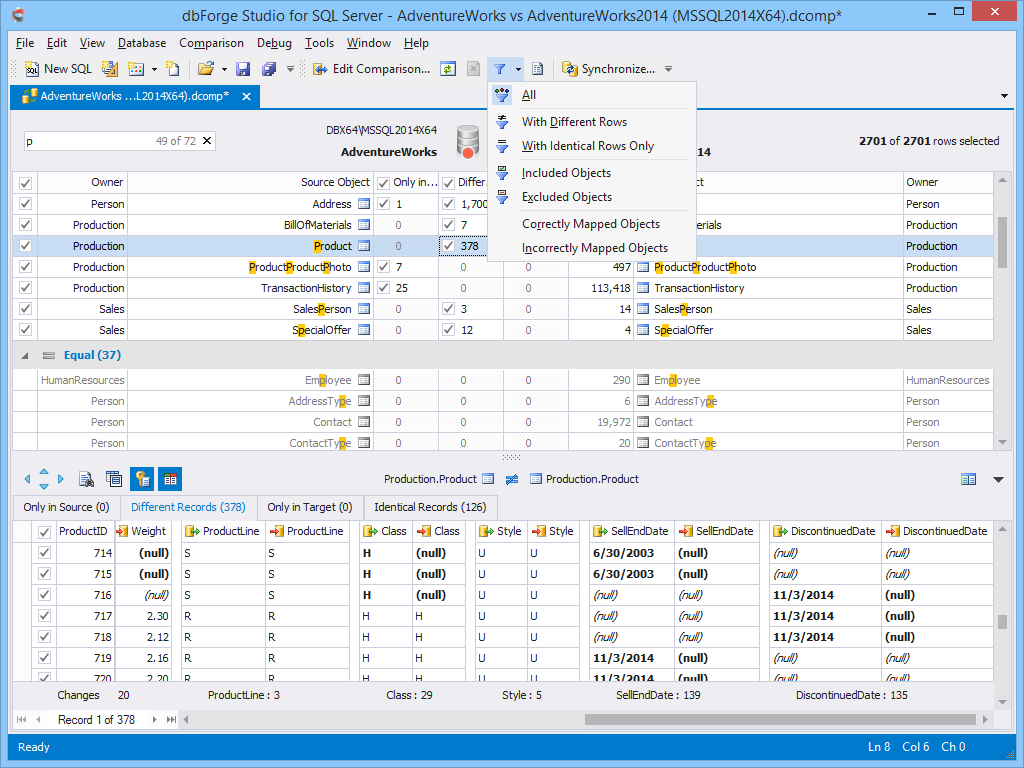Select the filter funnel toolbar icon

coord(501,70)
